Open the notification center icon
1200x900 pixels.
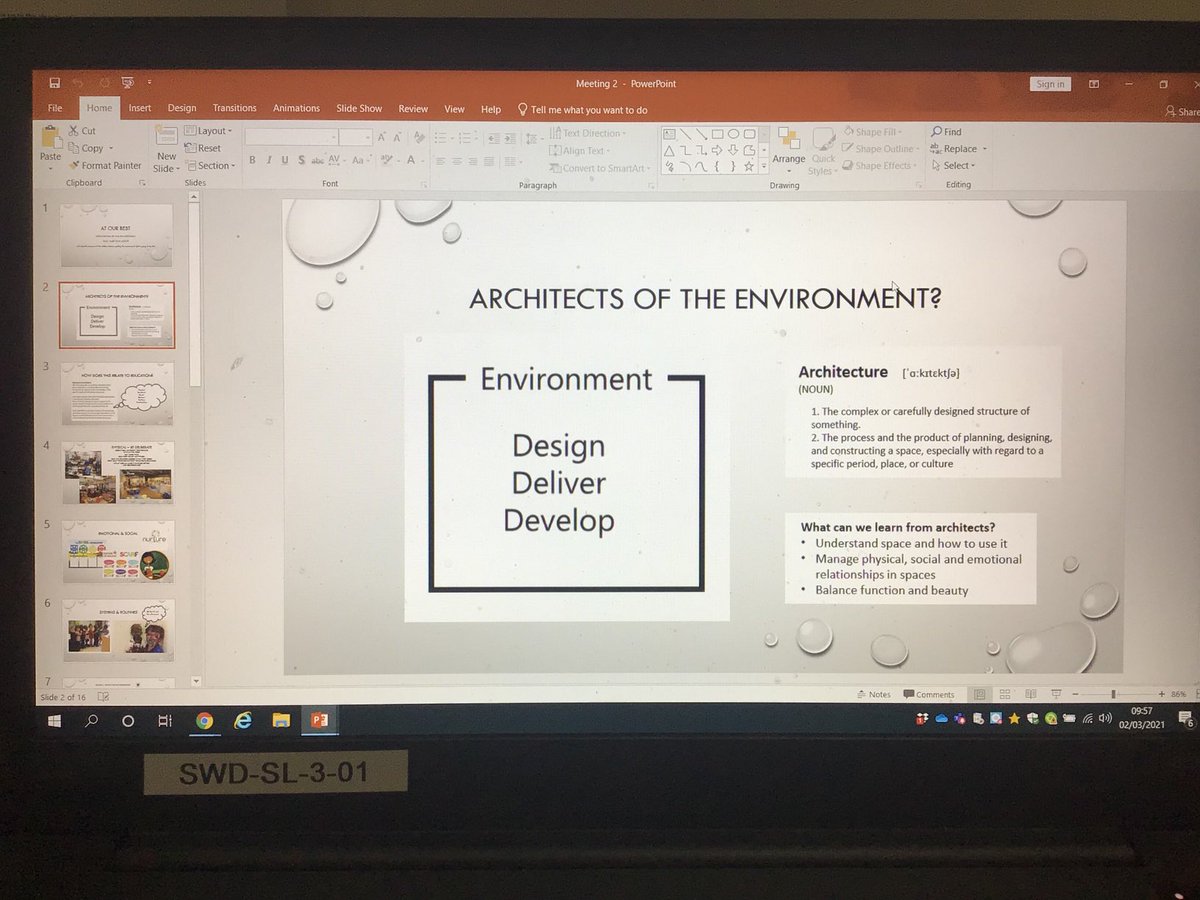point(1186,720)
